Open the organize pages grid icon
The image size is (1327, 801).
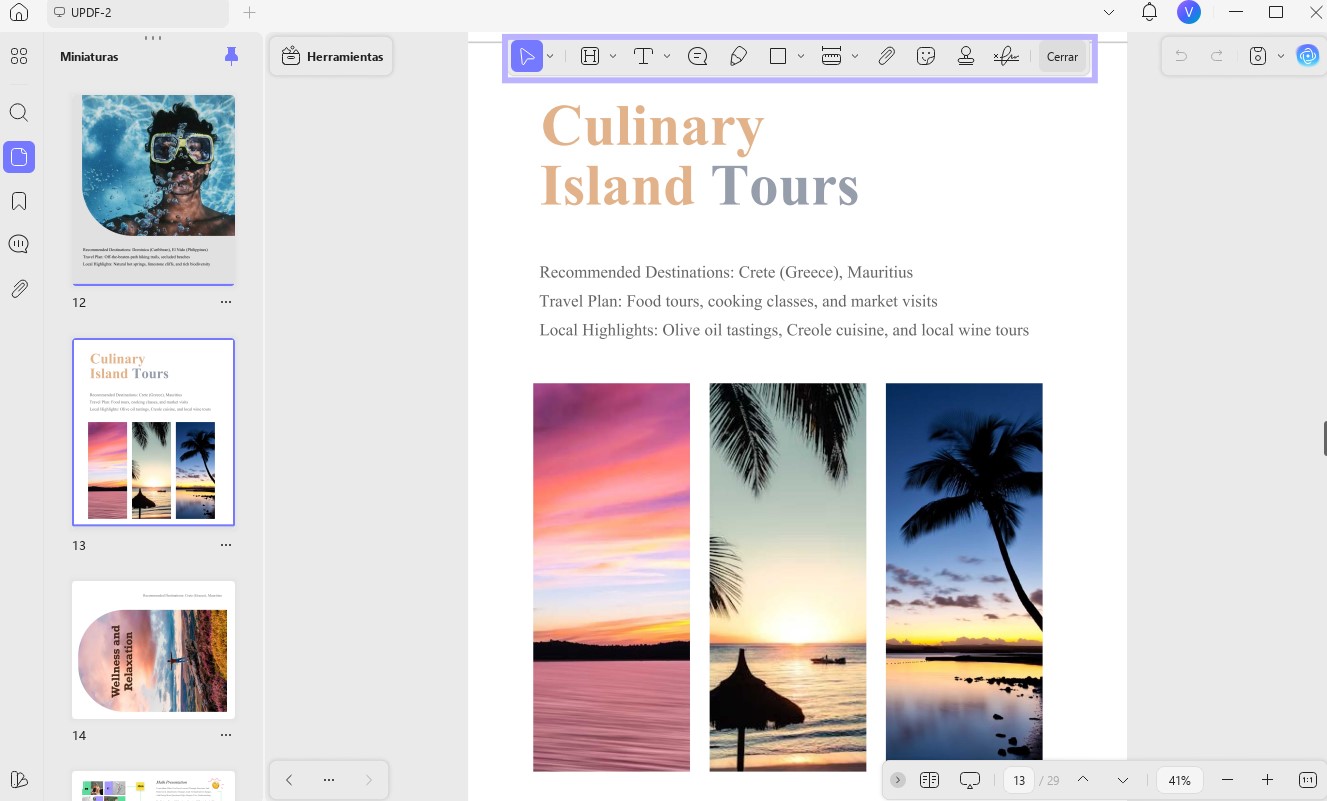pos(19,56)
